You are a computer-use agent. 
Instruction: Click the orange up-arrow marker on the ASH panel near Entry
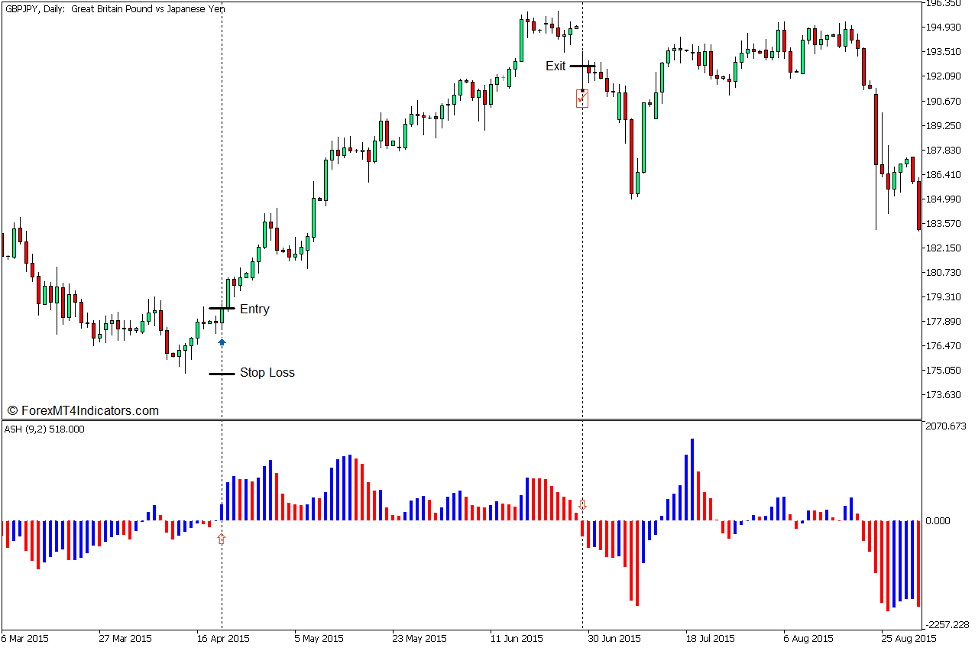coord(222,537)
